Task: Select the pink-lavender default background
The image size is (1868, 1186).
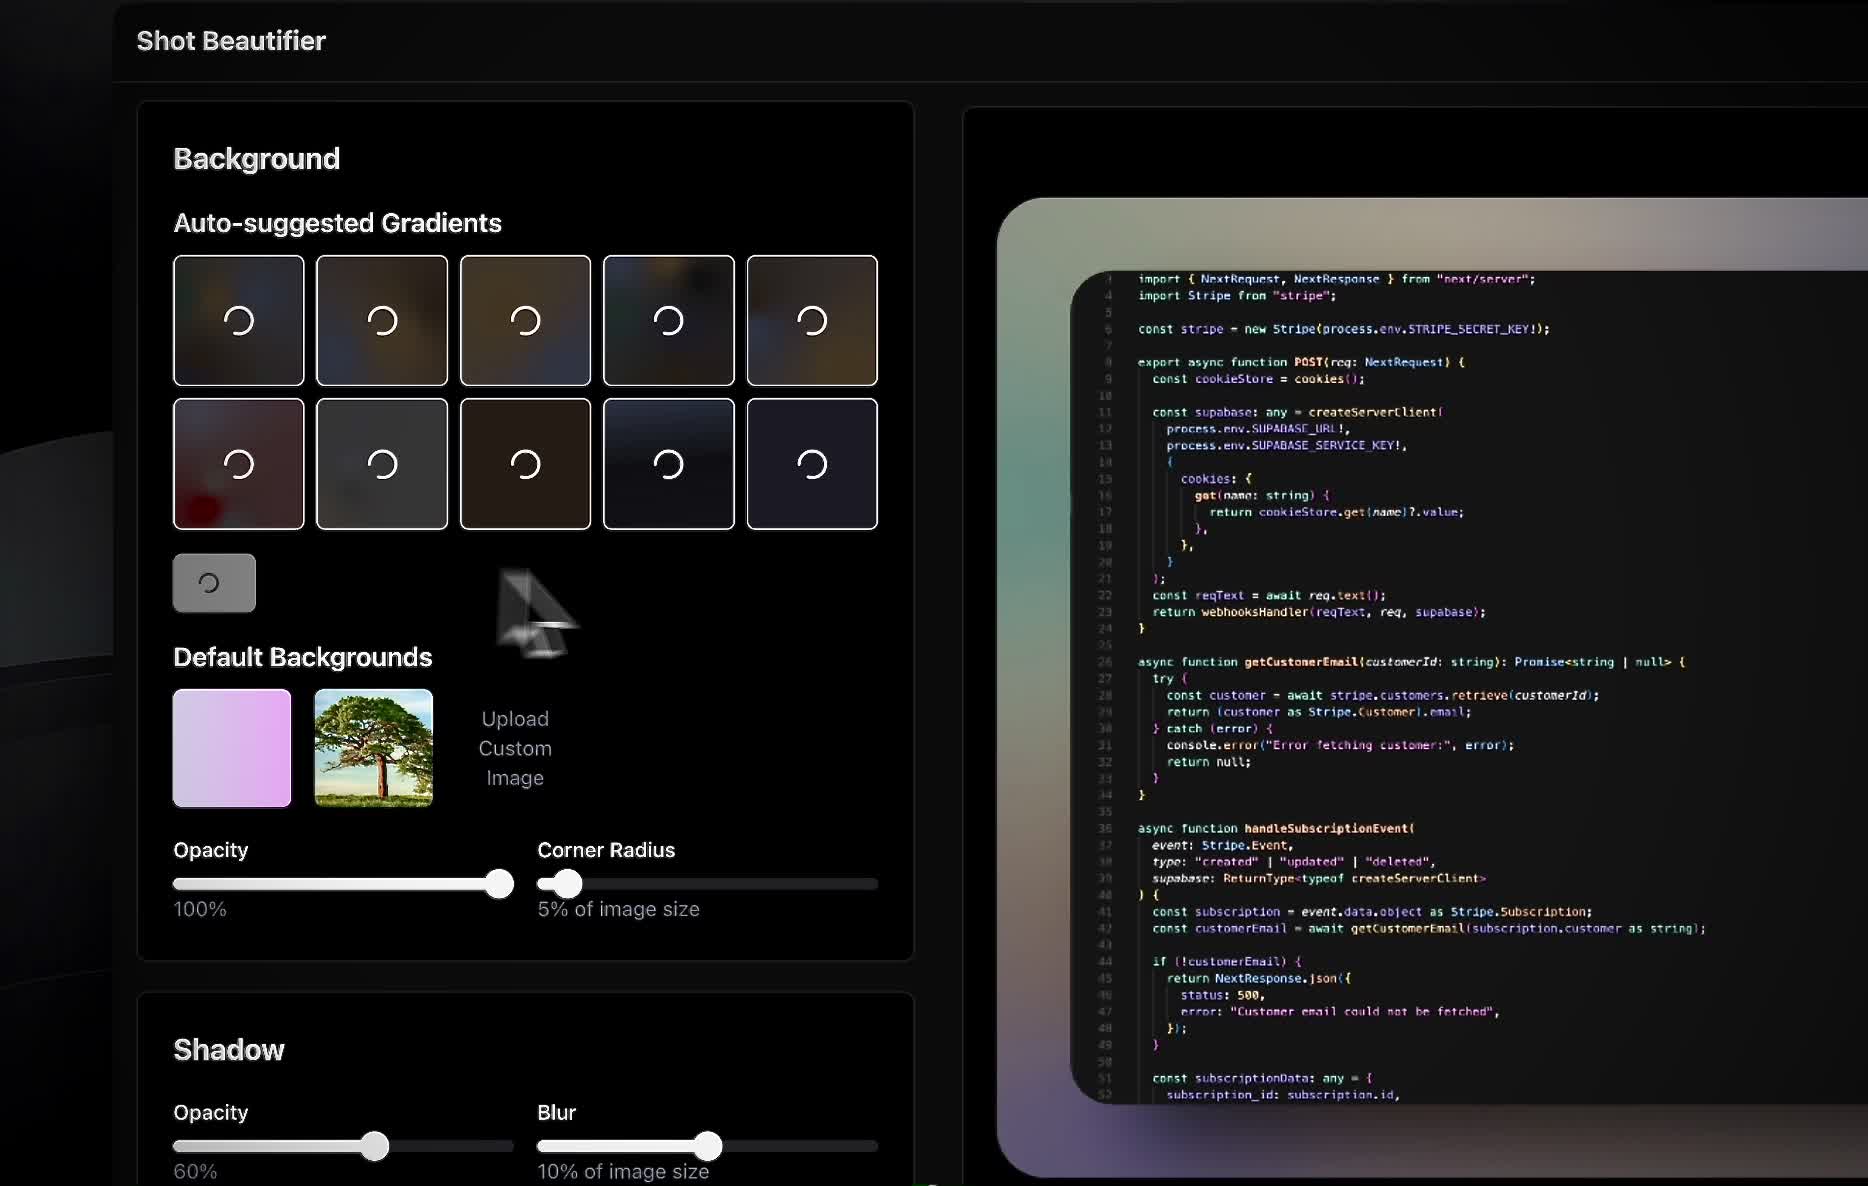Action: (232, 748)
